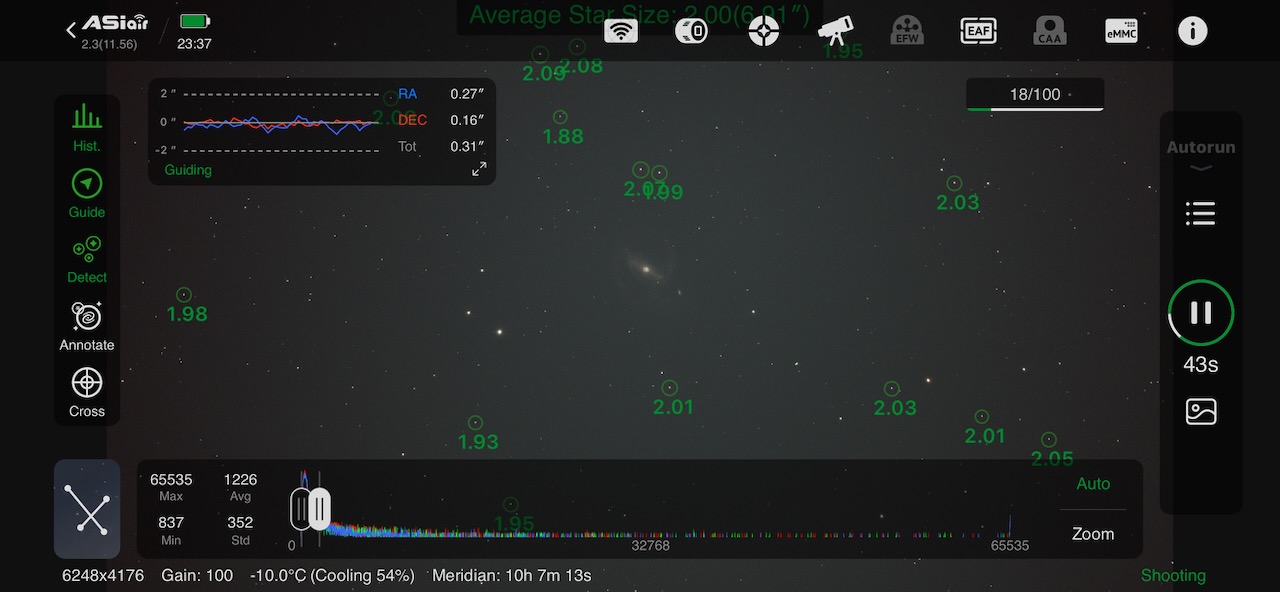Hide the tools panel with X button
1280x592 pixels.
(87, 509)
